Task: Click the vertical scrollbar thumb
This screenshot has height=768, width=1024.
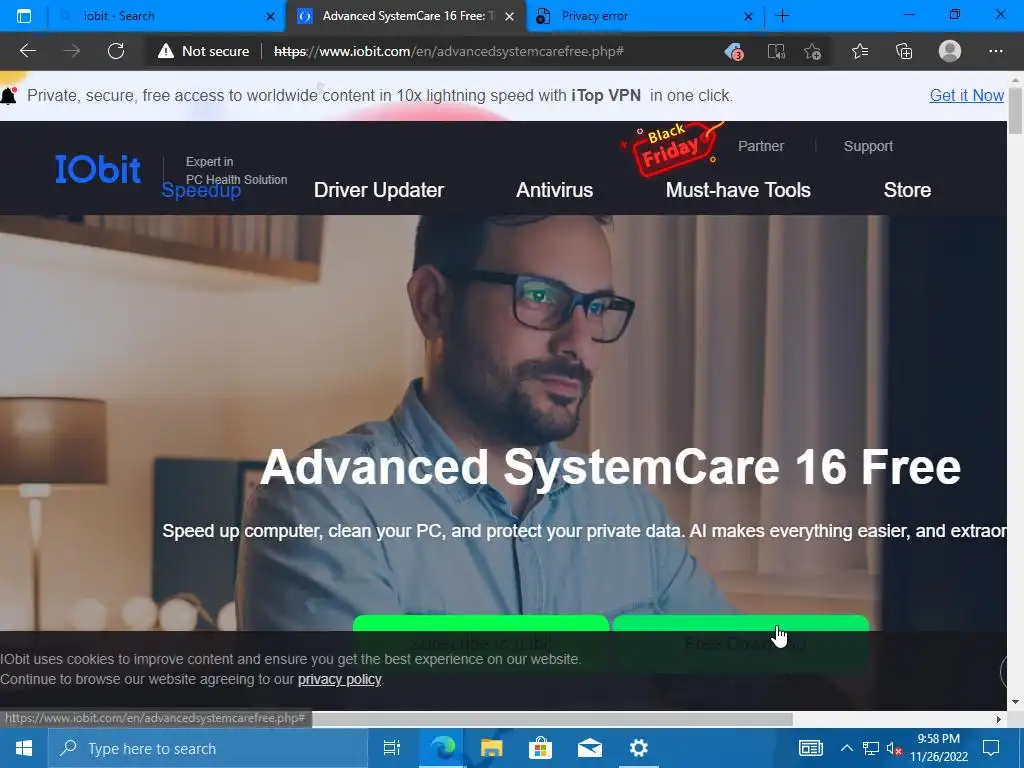Action: [x=1016, y=110]
